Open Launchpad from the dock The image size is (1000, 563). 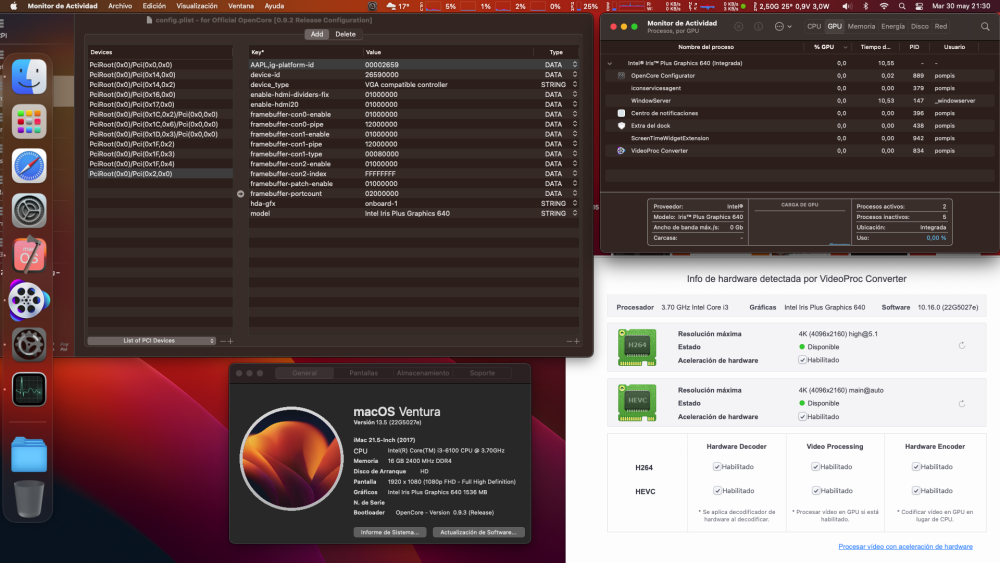point(29,121)
